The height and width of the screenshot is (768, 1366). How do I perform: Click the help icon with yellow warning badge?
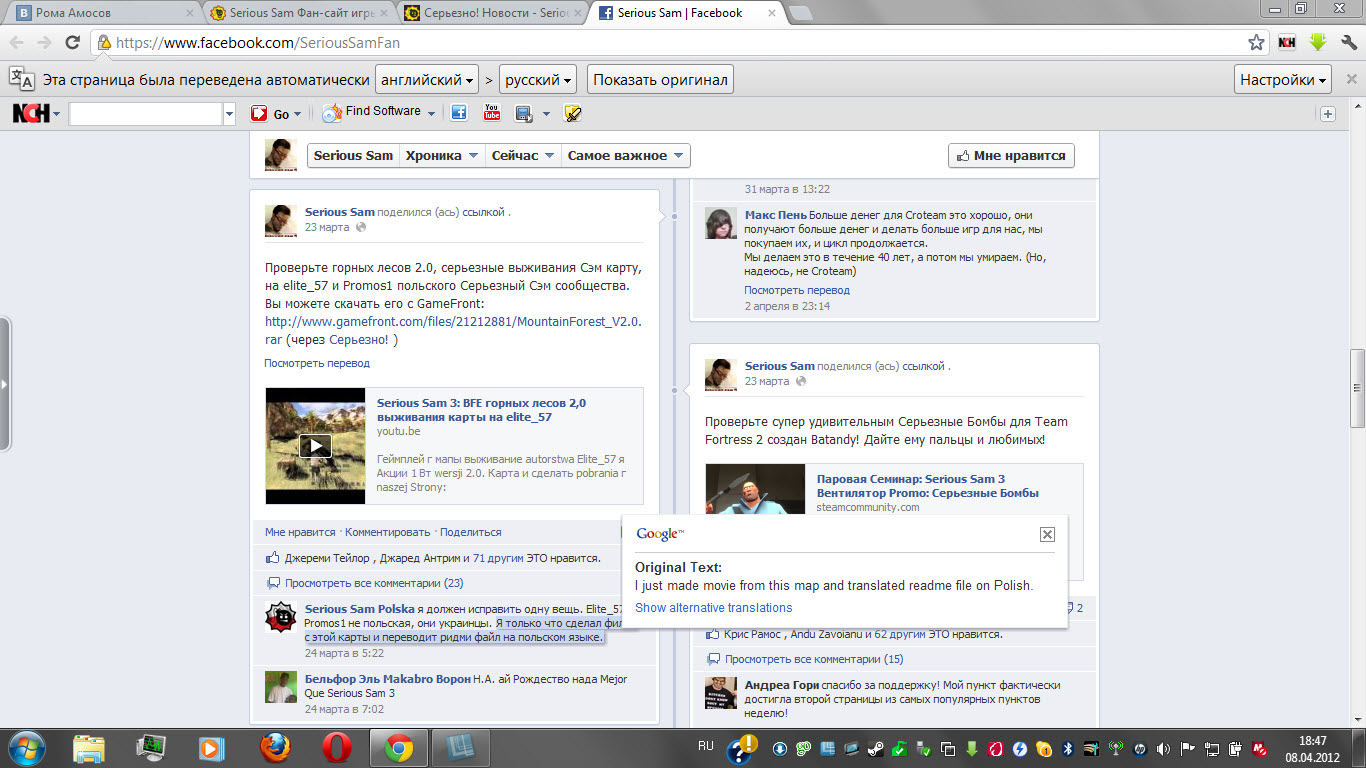click(x=743, y=748)
